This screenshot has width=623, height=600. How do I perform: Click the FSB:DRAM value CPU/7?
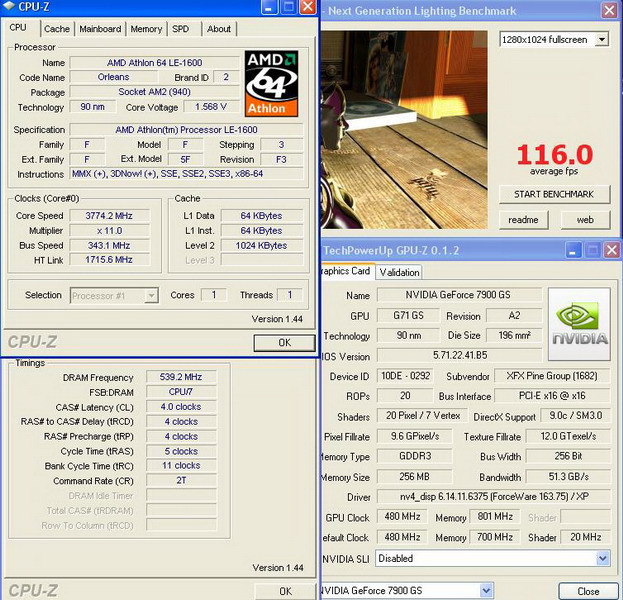[x=181, y=392]
